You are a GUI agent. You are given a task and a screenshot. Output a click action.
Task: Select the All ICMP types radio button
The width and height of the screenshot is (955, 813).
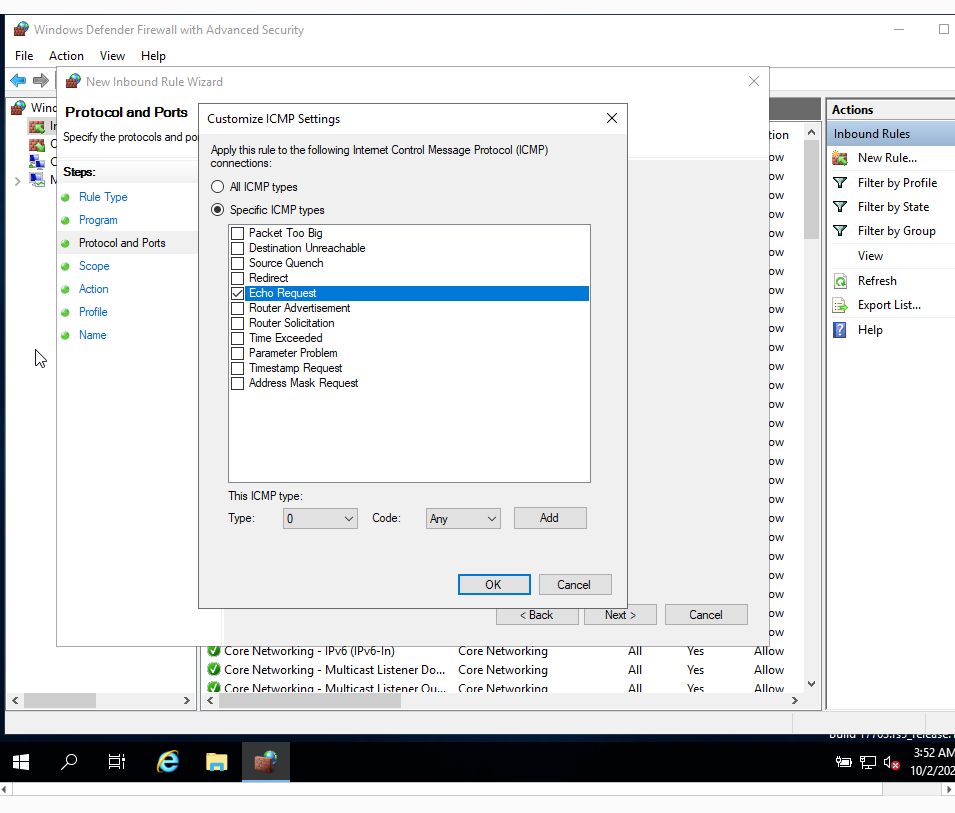[217, 187]
